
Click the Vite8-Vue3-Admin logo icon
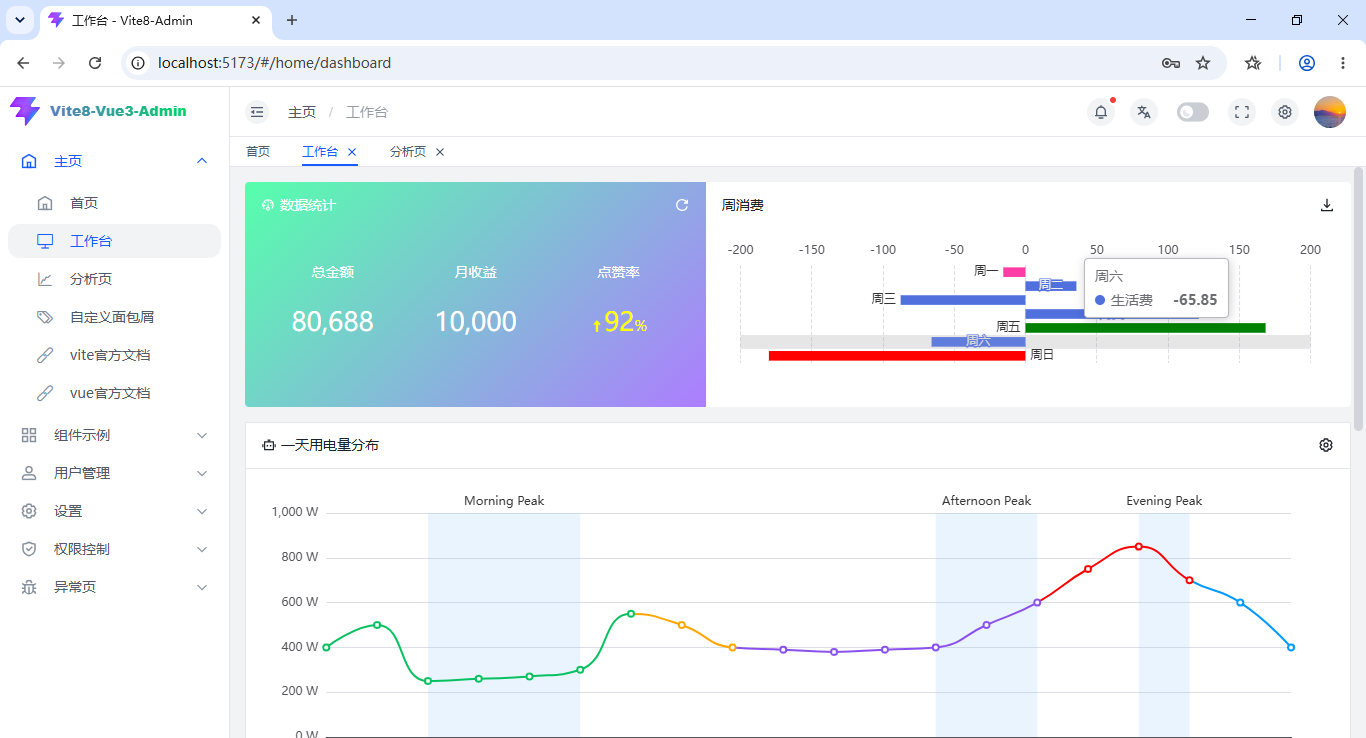coord(25,111)
